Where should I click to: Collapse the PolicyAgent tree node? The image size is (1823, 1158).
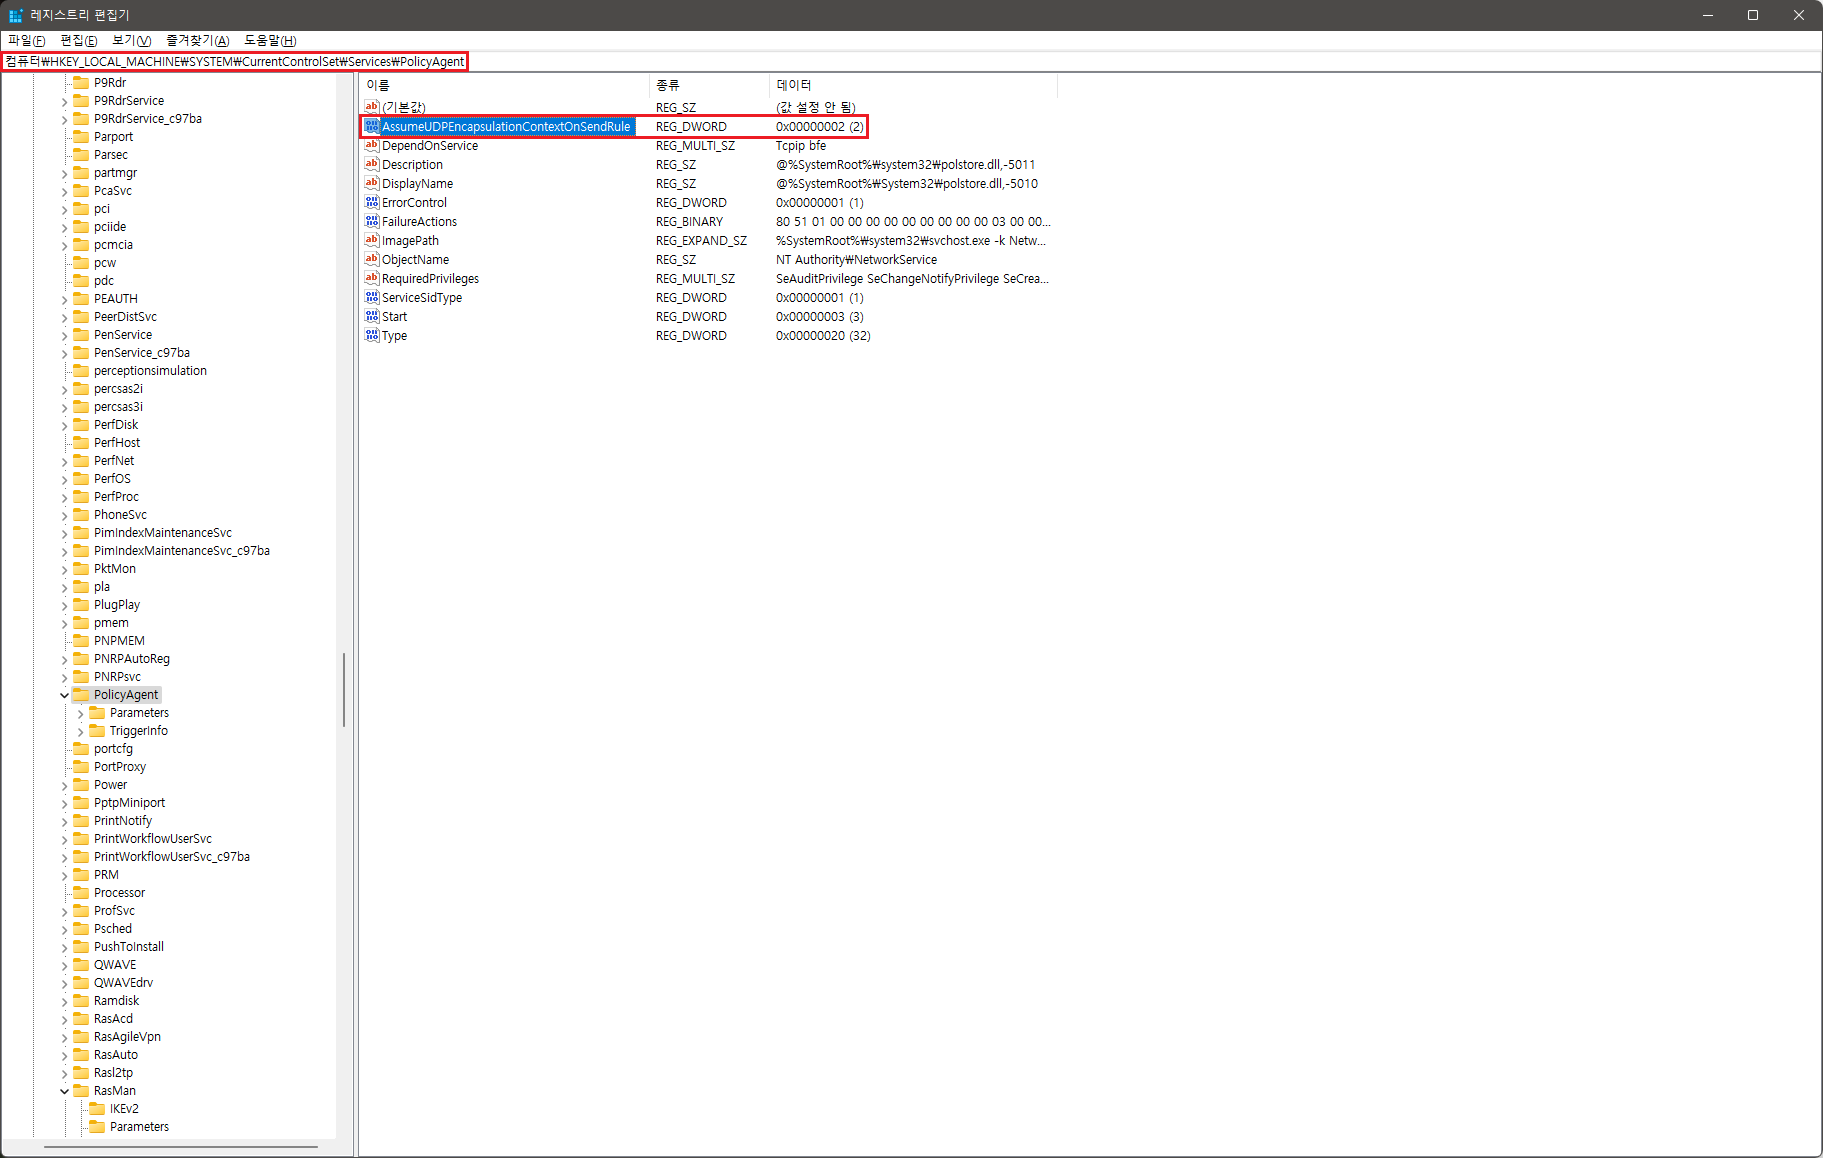(x=65, y=695)
